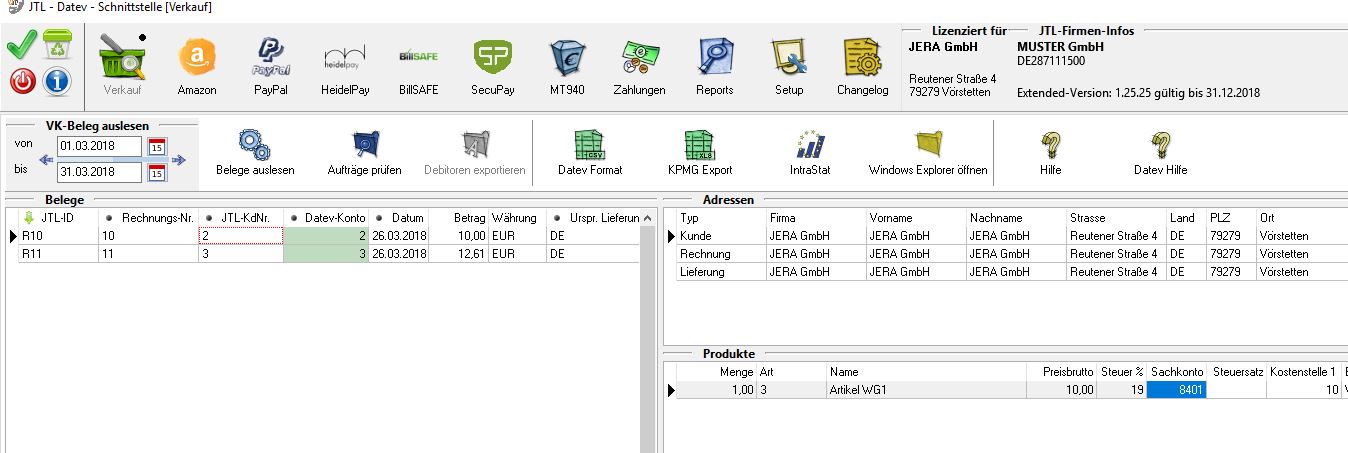
Task: Click Datev-Konto cell of row R11
Action: [326, 254]
